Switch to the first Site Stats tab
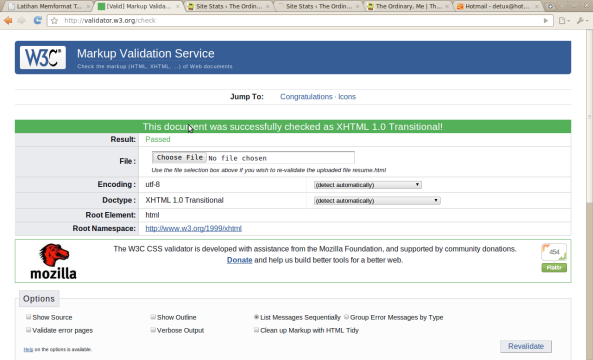 tap(229, 6)
